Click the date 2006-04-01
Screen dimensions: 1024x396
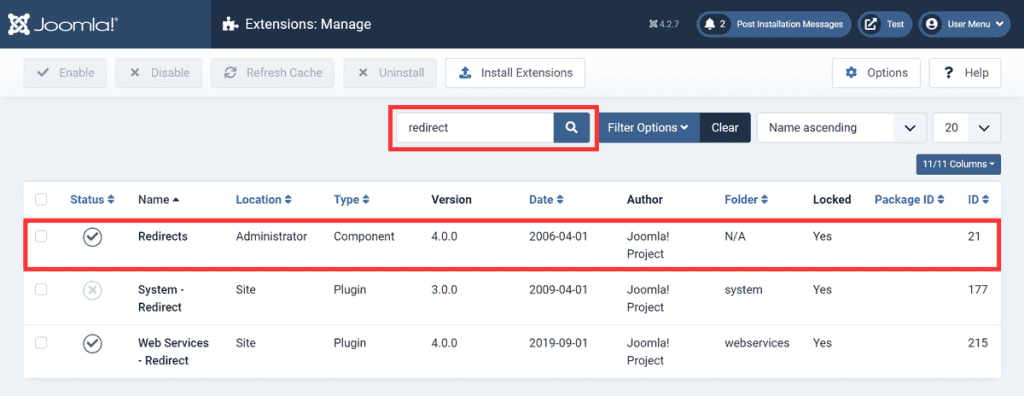pos(558,237)
